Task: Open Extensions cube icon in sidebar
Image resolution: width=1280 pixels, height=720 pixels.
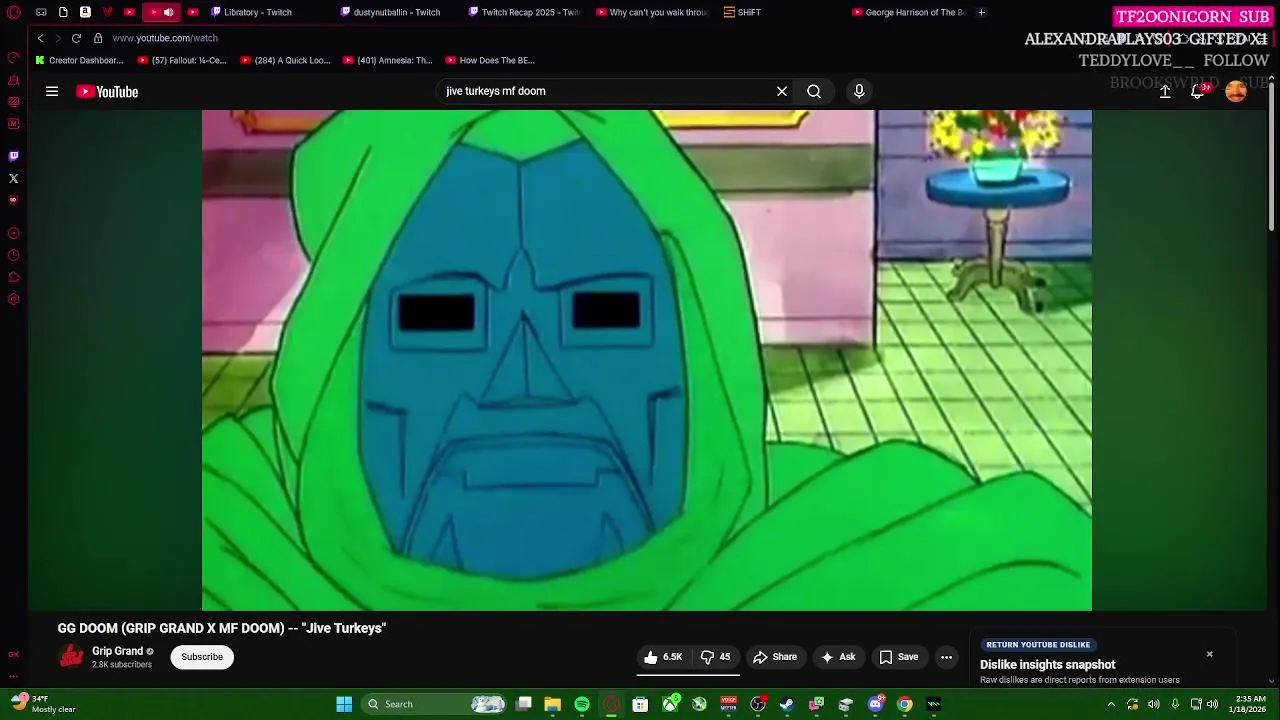Action: (13, 277)
